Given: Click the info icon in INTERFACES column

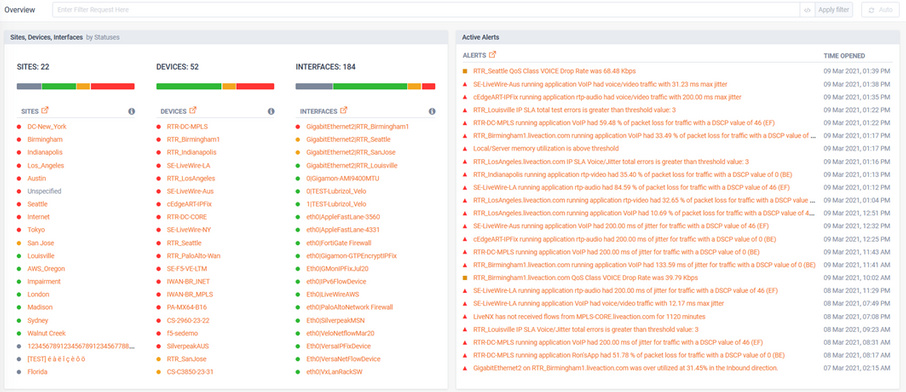Looking at the screenshot, I should 432,111.
